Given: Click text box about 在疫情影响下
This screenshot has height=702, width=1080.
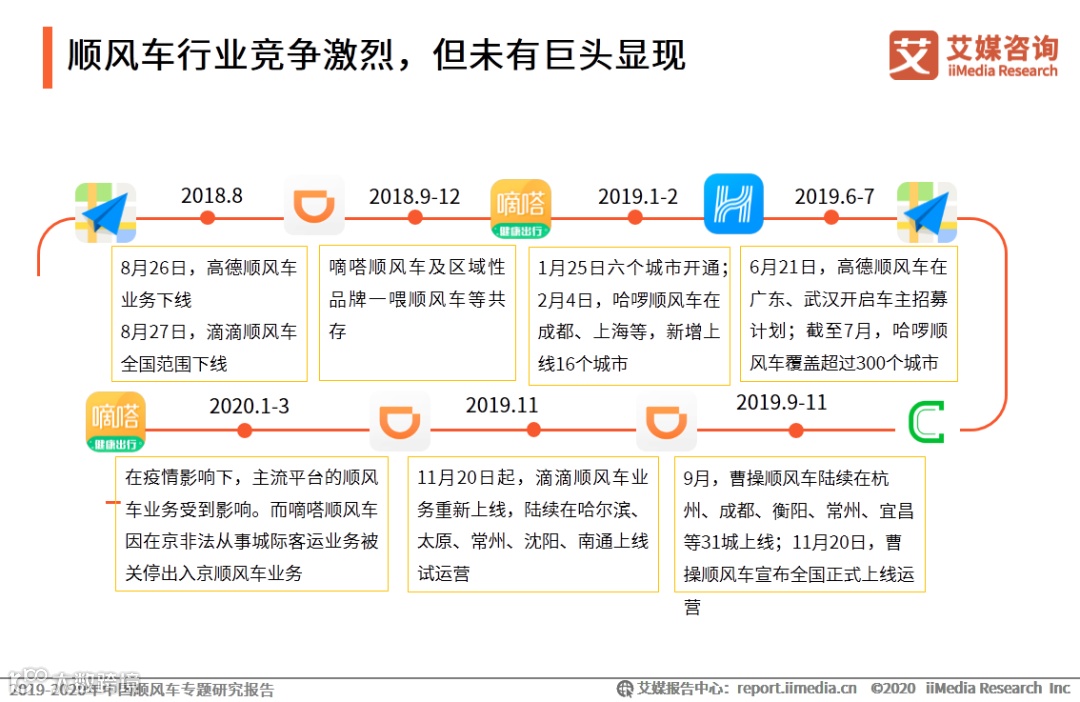Looking at the screenshot, I should pos(251,524).
